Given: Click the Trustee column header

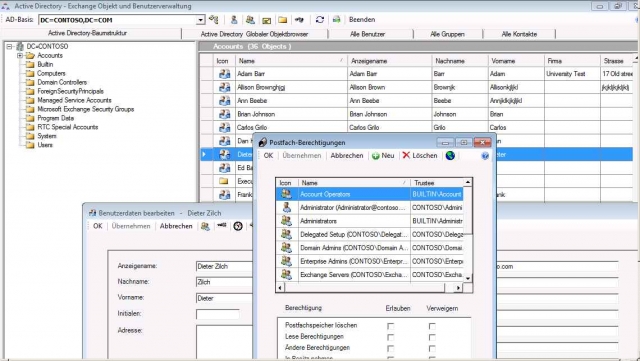Looking at the screenshot, I should pos(437,183).
